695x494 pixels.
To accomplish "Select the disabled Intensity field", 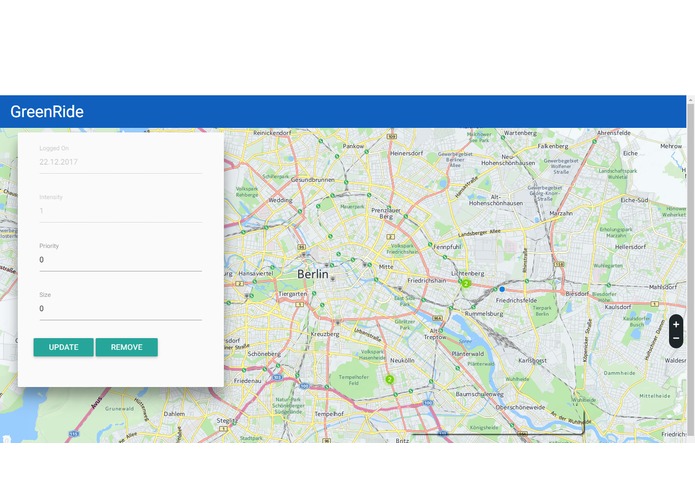I will (x=121, y=211).
